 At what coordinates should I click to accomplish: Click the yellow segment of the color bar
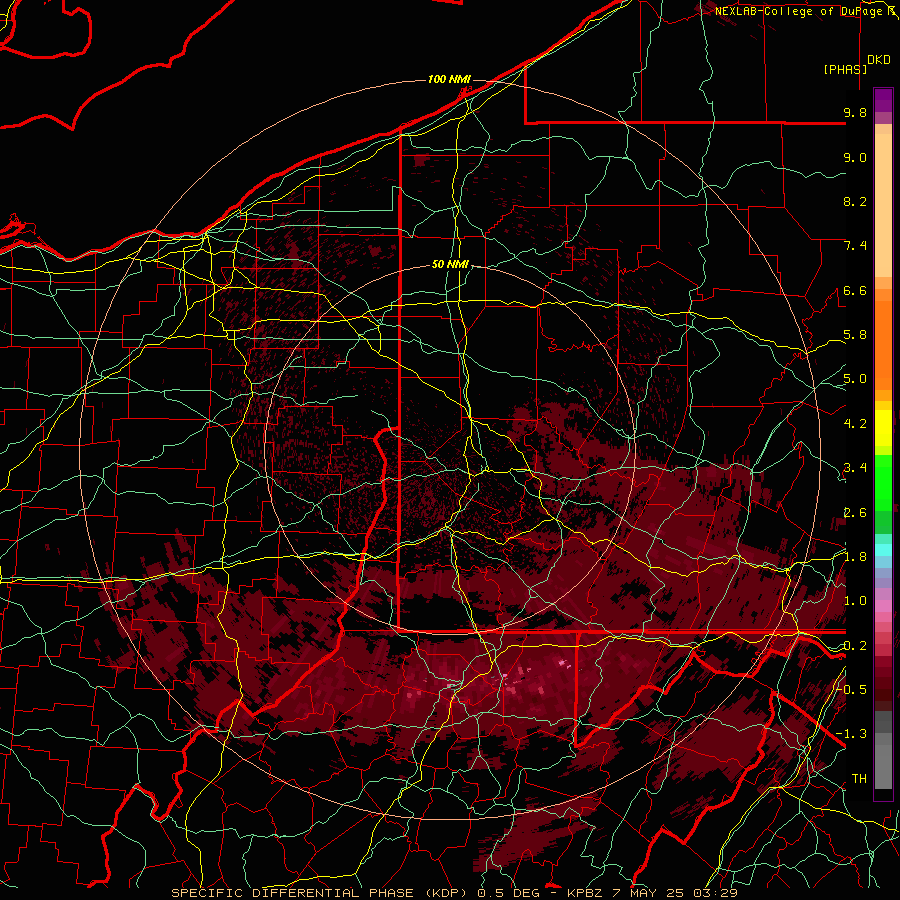click(883, 428)
